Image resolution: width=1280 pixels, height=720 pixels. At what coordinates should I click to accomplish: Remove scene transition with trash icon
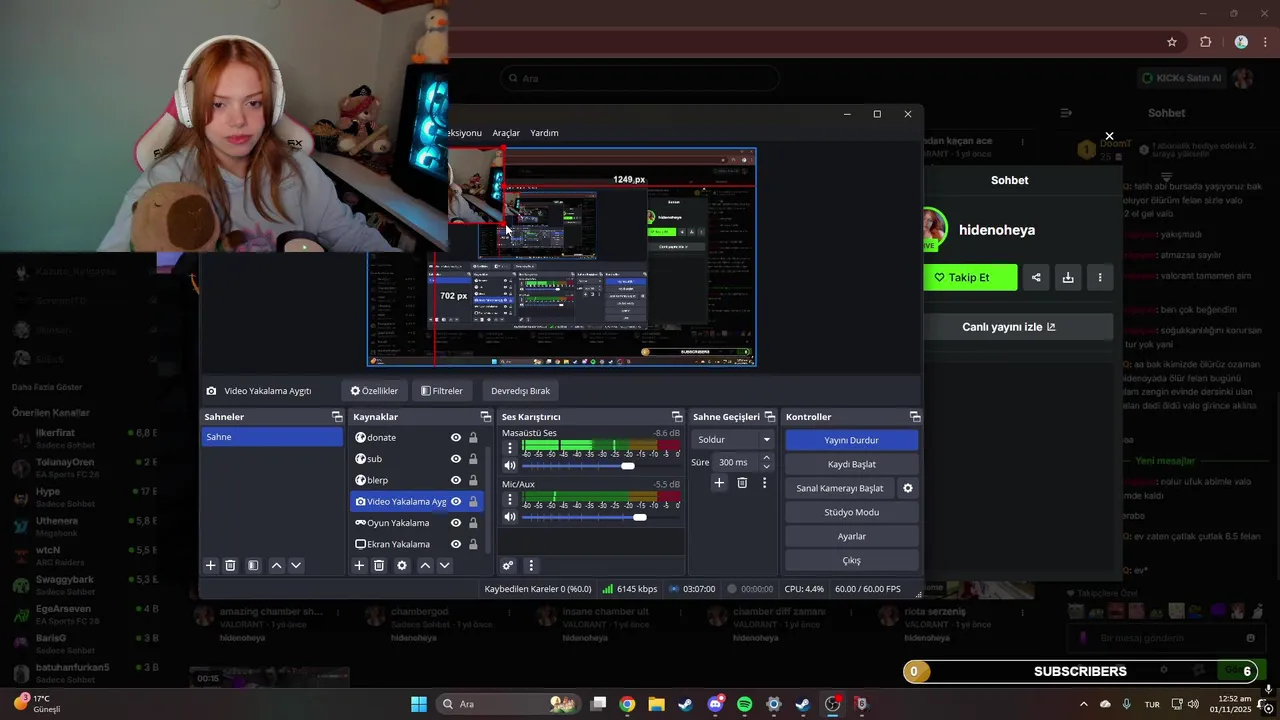742,483
